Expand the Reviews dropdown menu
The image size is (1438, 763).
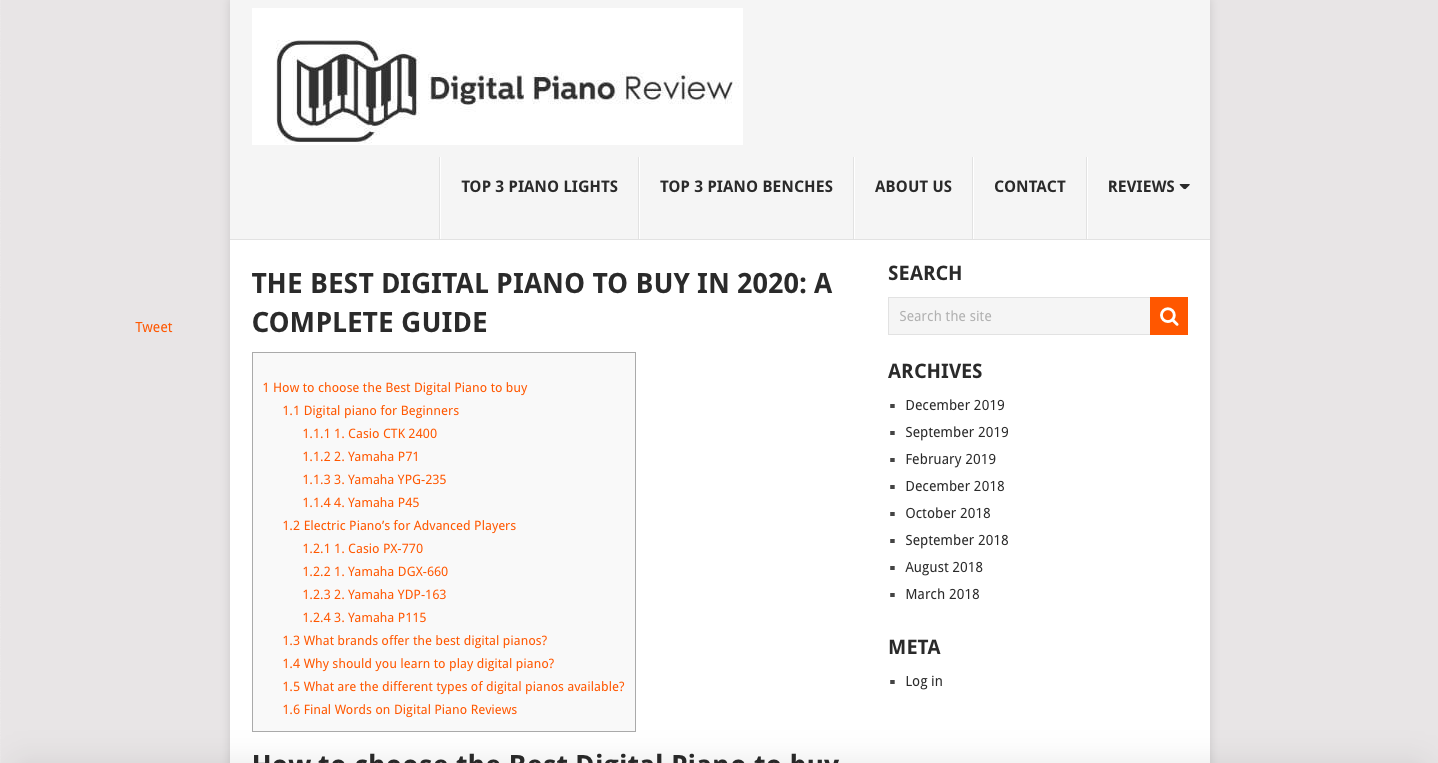pyautogui.click(x=1148, y=186)
